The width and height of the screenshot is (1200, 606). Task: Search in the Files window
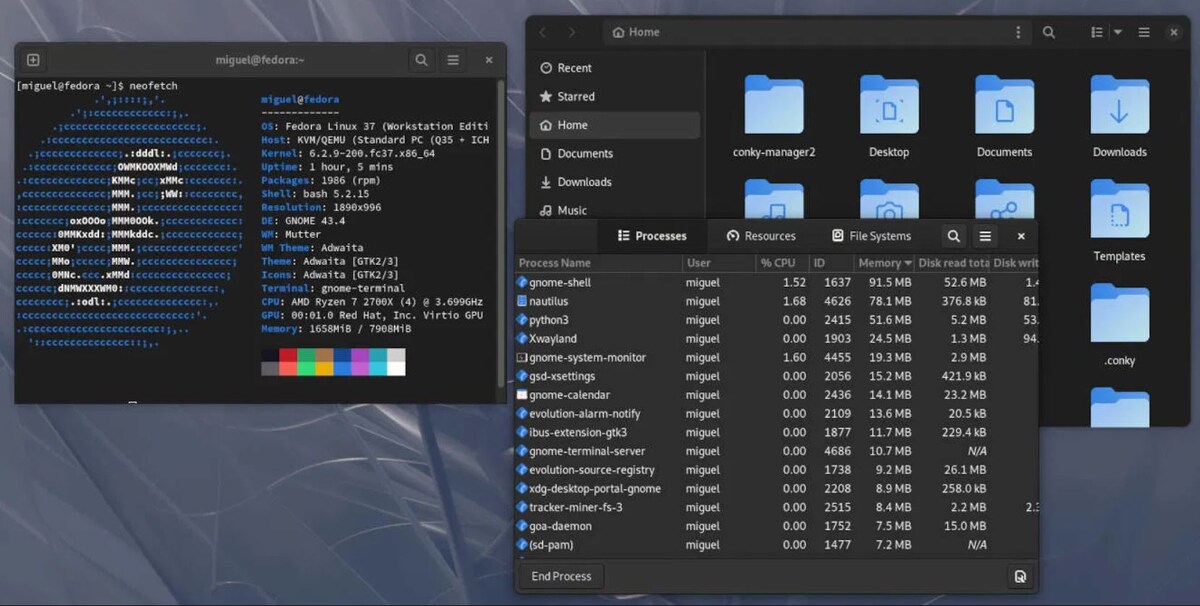coord(1049,32)
